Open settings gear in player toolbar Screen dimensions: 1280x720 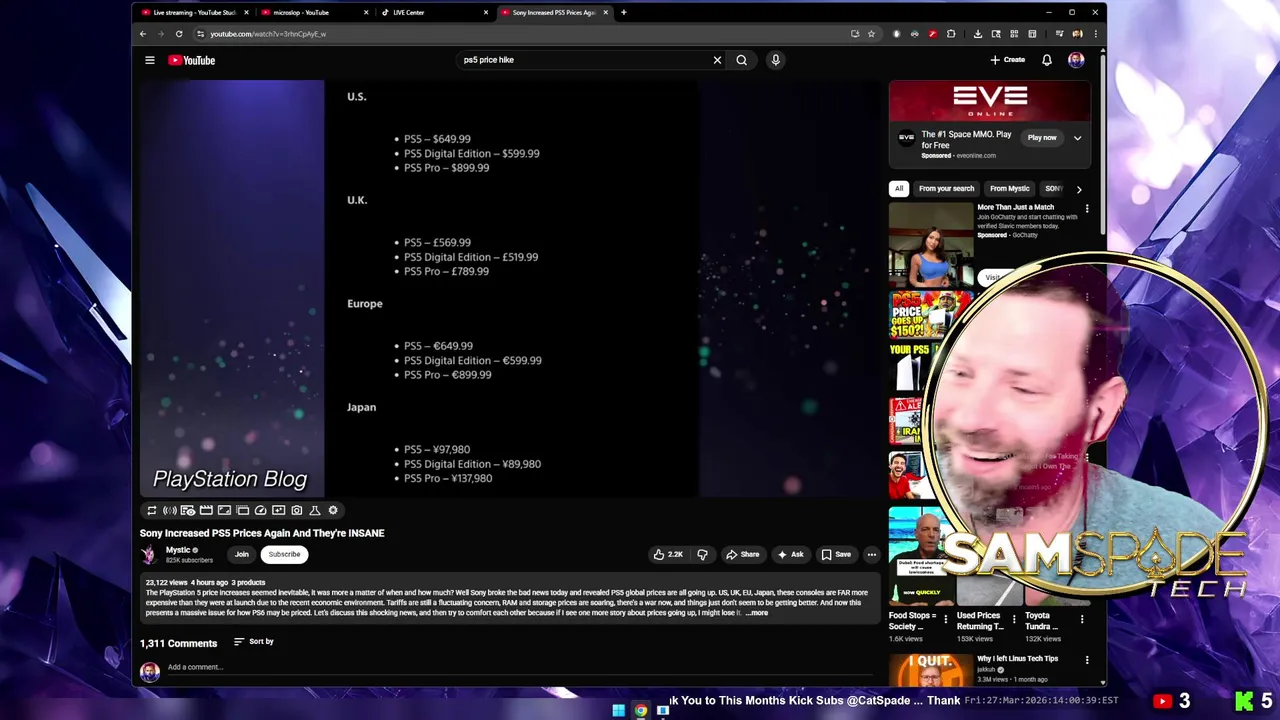333,510
